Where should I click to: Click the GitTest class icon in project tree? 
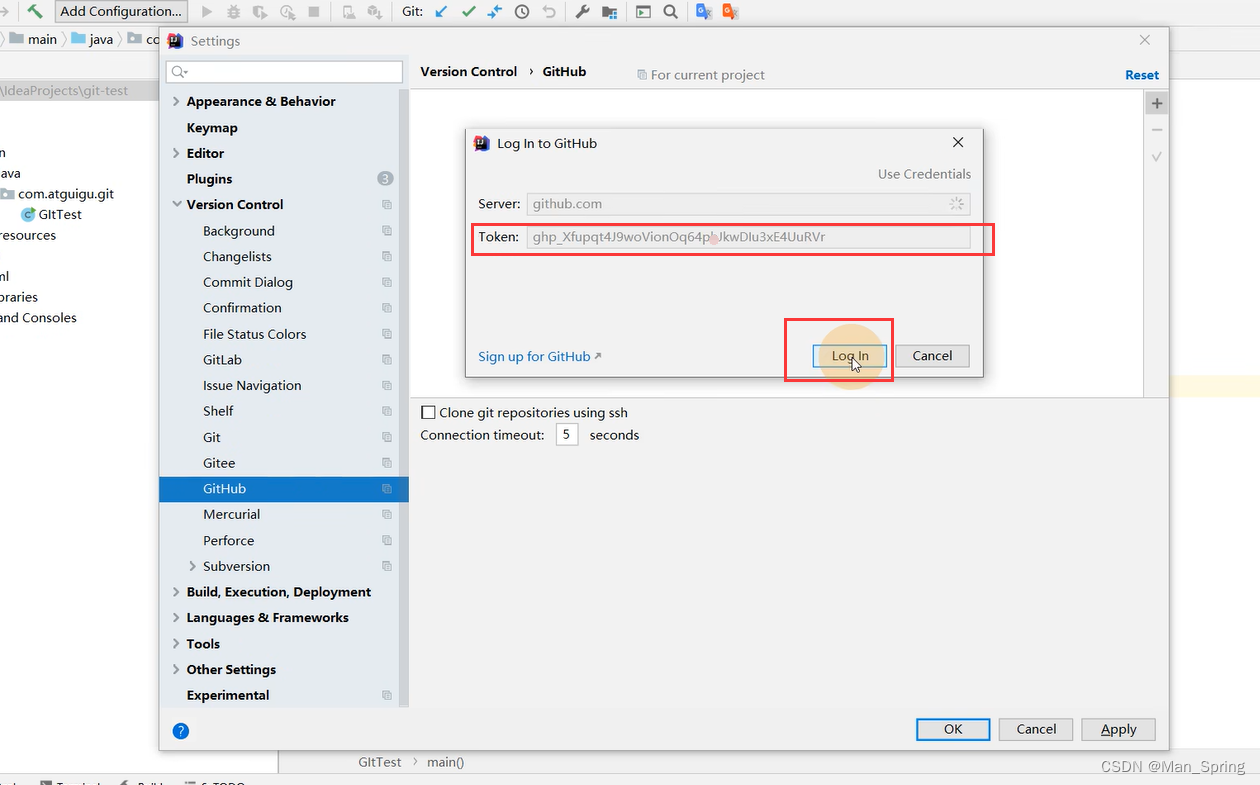pos(28,214)
